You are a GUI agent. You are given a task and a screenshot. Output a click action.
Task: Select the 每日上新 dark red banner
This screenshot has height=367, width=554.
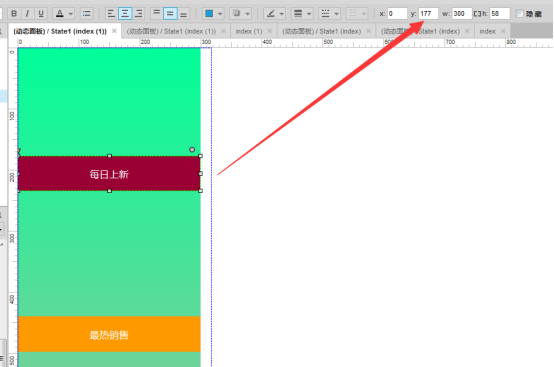[x=109, y=174]
